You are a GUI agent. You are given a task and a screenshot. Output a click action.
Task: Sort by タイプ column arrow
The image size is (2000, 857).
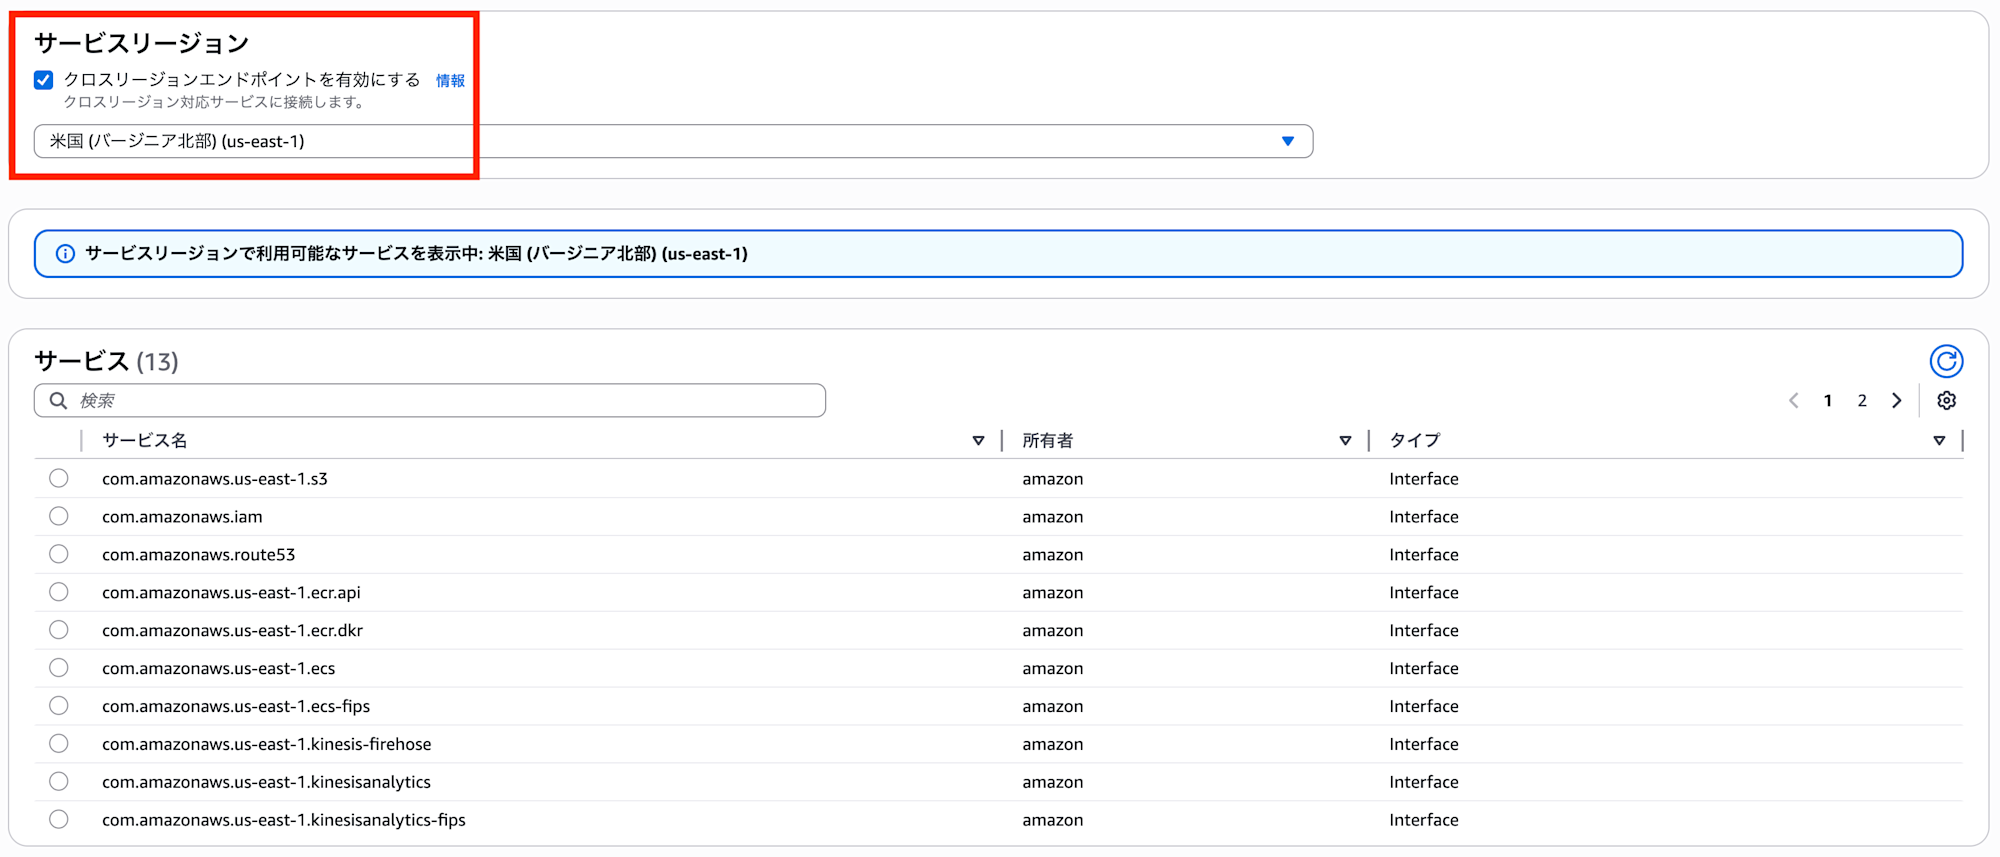pyautogui.click(x=1939, y=441)
